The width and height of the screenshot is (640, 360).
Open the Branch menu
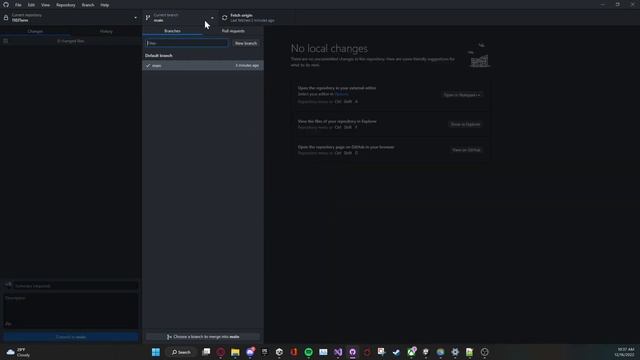click(x=88, y=5)
